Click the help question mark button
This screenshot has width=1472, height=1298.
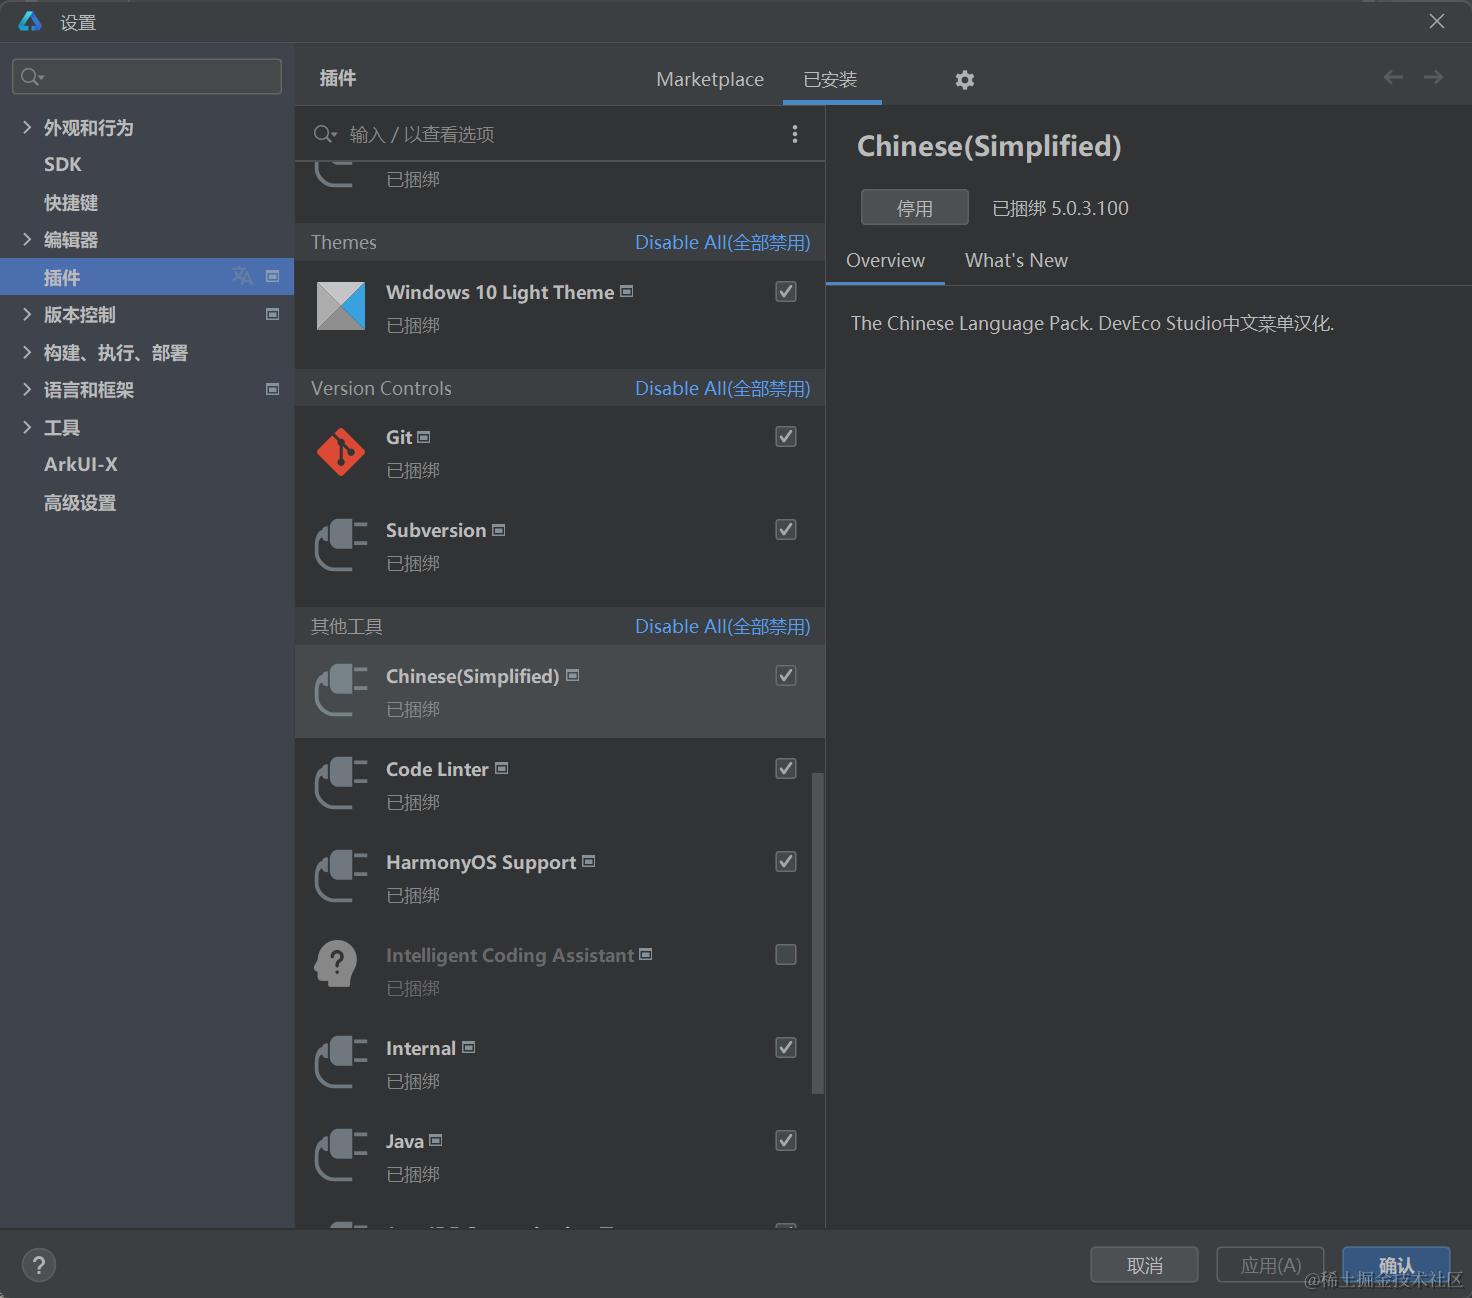coord(39,1265)
